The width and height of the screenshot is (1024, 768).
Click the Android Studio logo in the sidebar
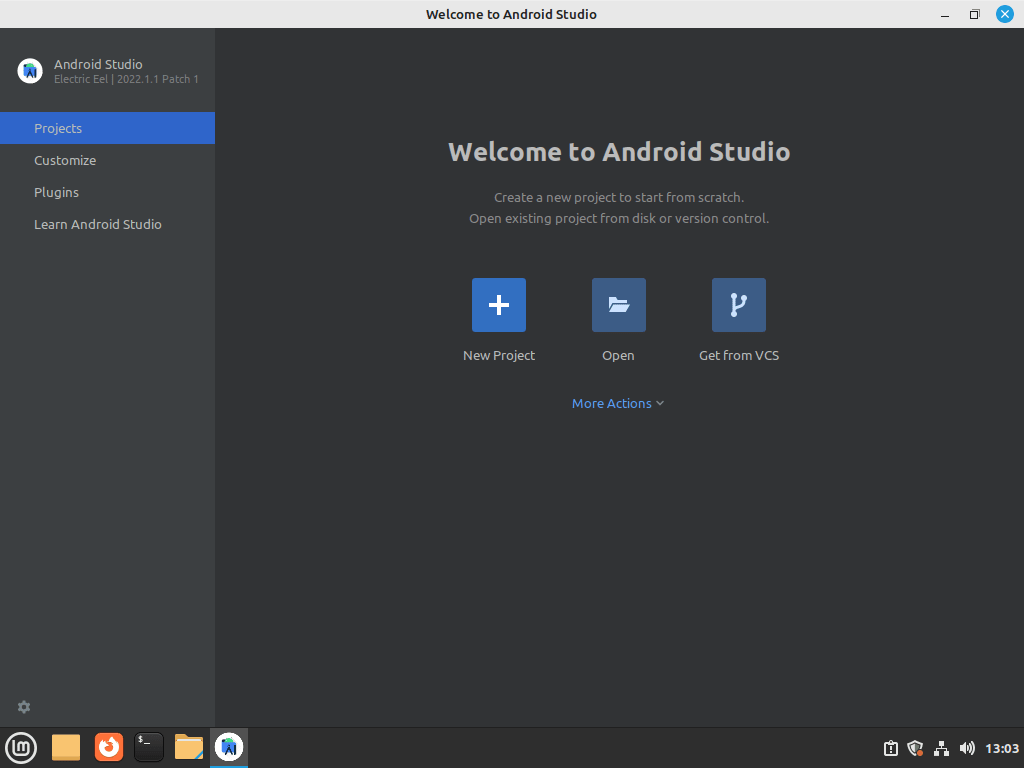pyautogui.click(x=28, y=70)
